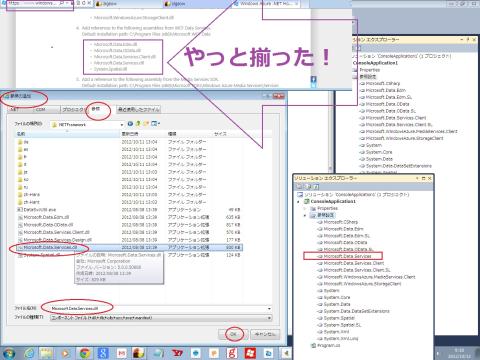
Task: Expand the Properties node in Solution Explorer
Action: click(305, 208)
